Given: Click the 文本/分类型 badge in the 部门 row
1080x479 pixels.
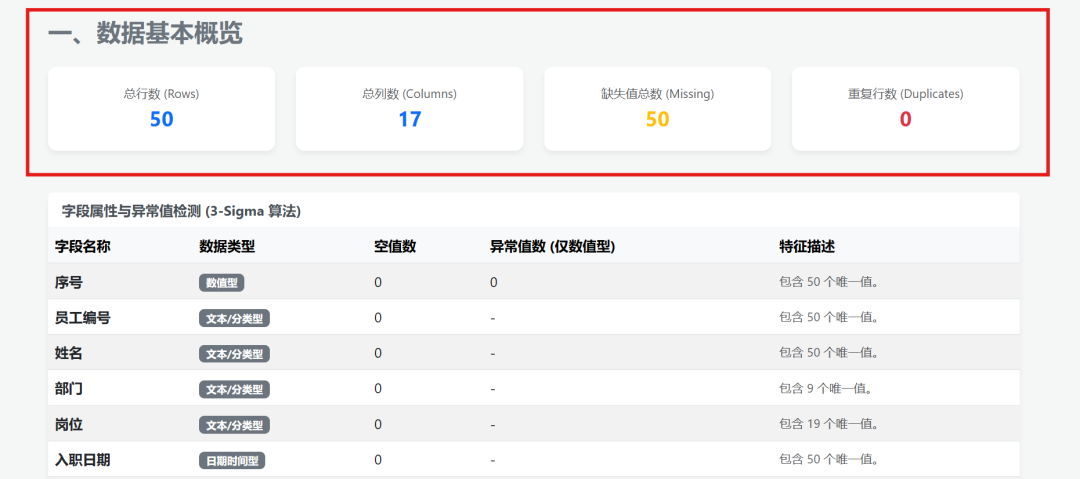Looking at the screenshot, I should 234,389.
